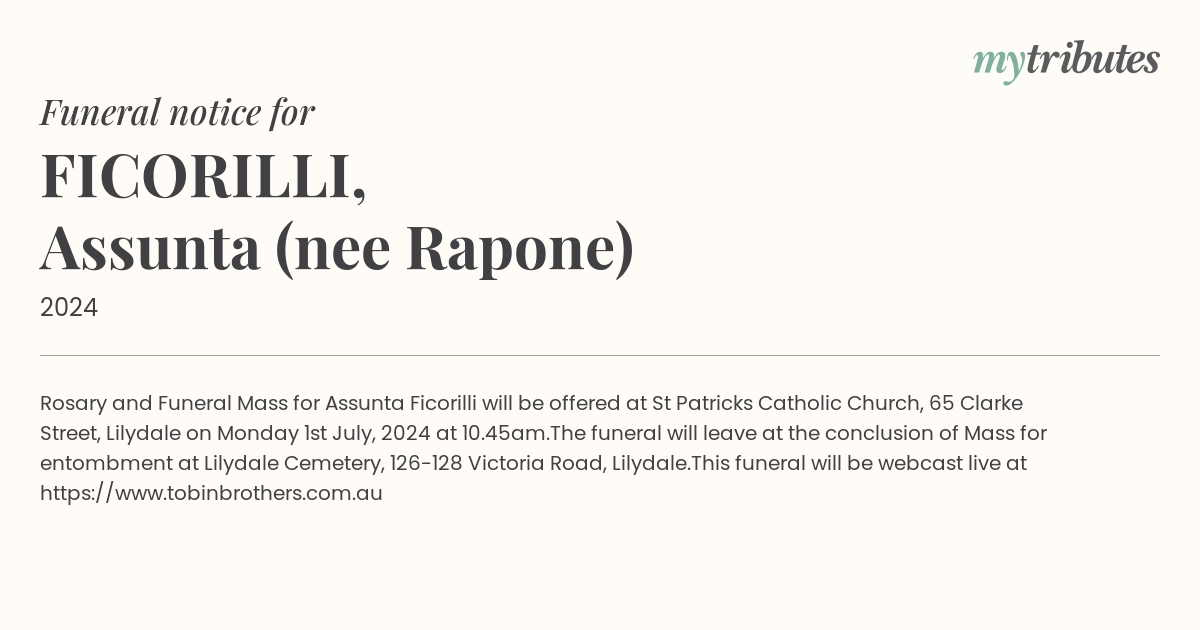Click the mytributes logo

pos(1066,61)
